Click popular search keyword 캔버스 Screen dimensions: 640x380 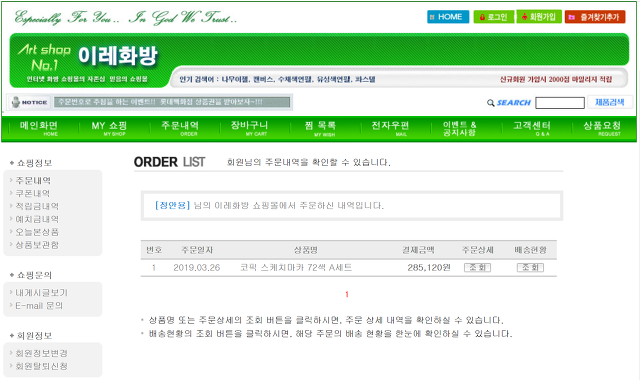click(263, 80)
